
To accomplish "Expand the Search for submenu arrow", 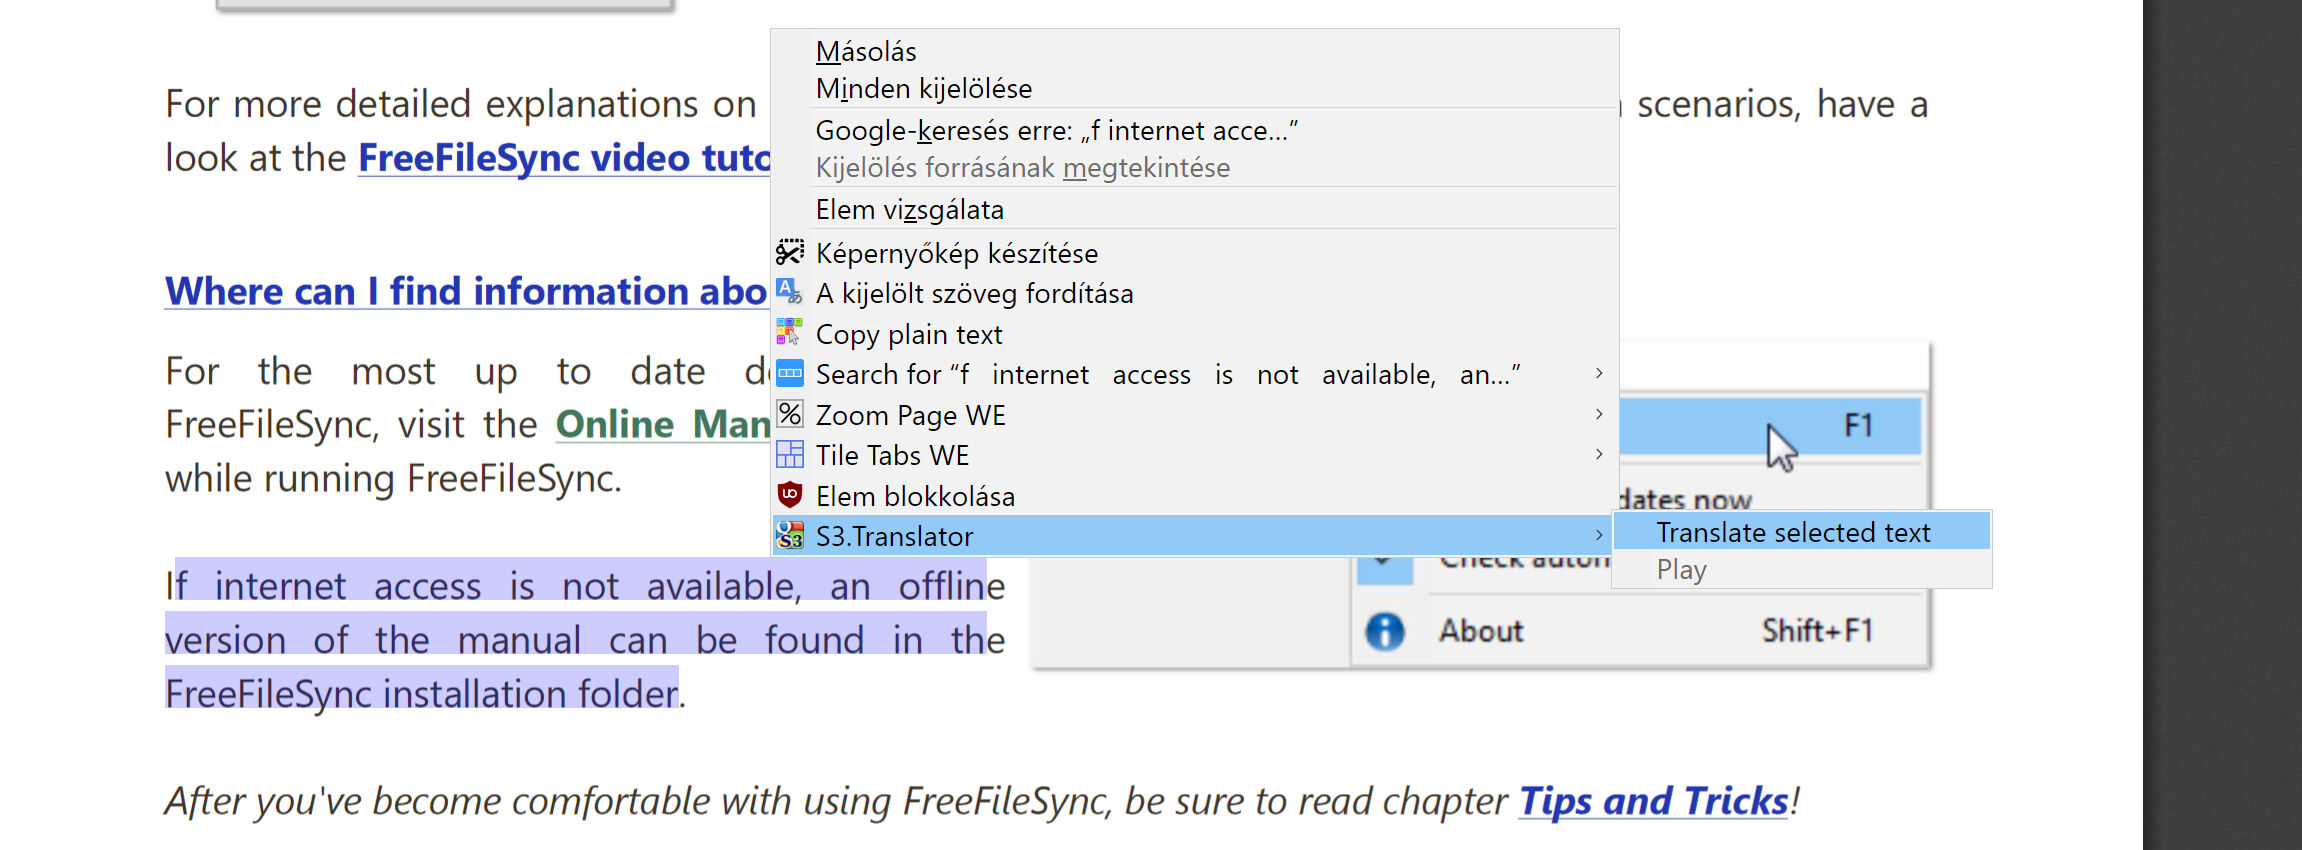I will click(1599, 373).
